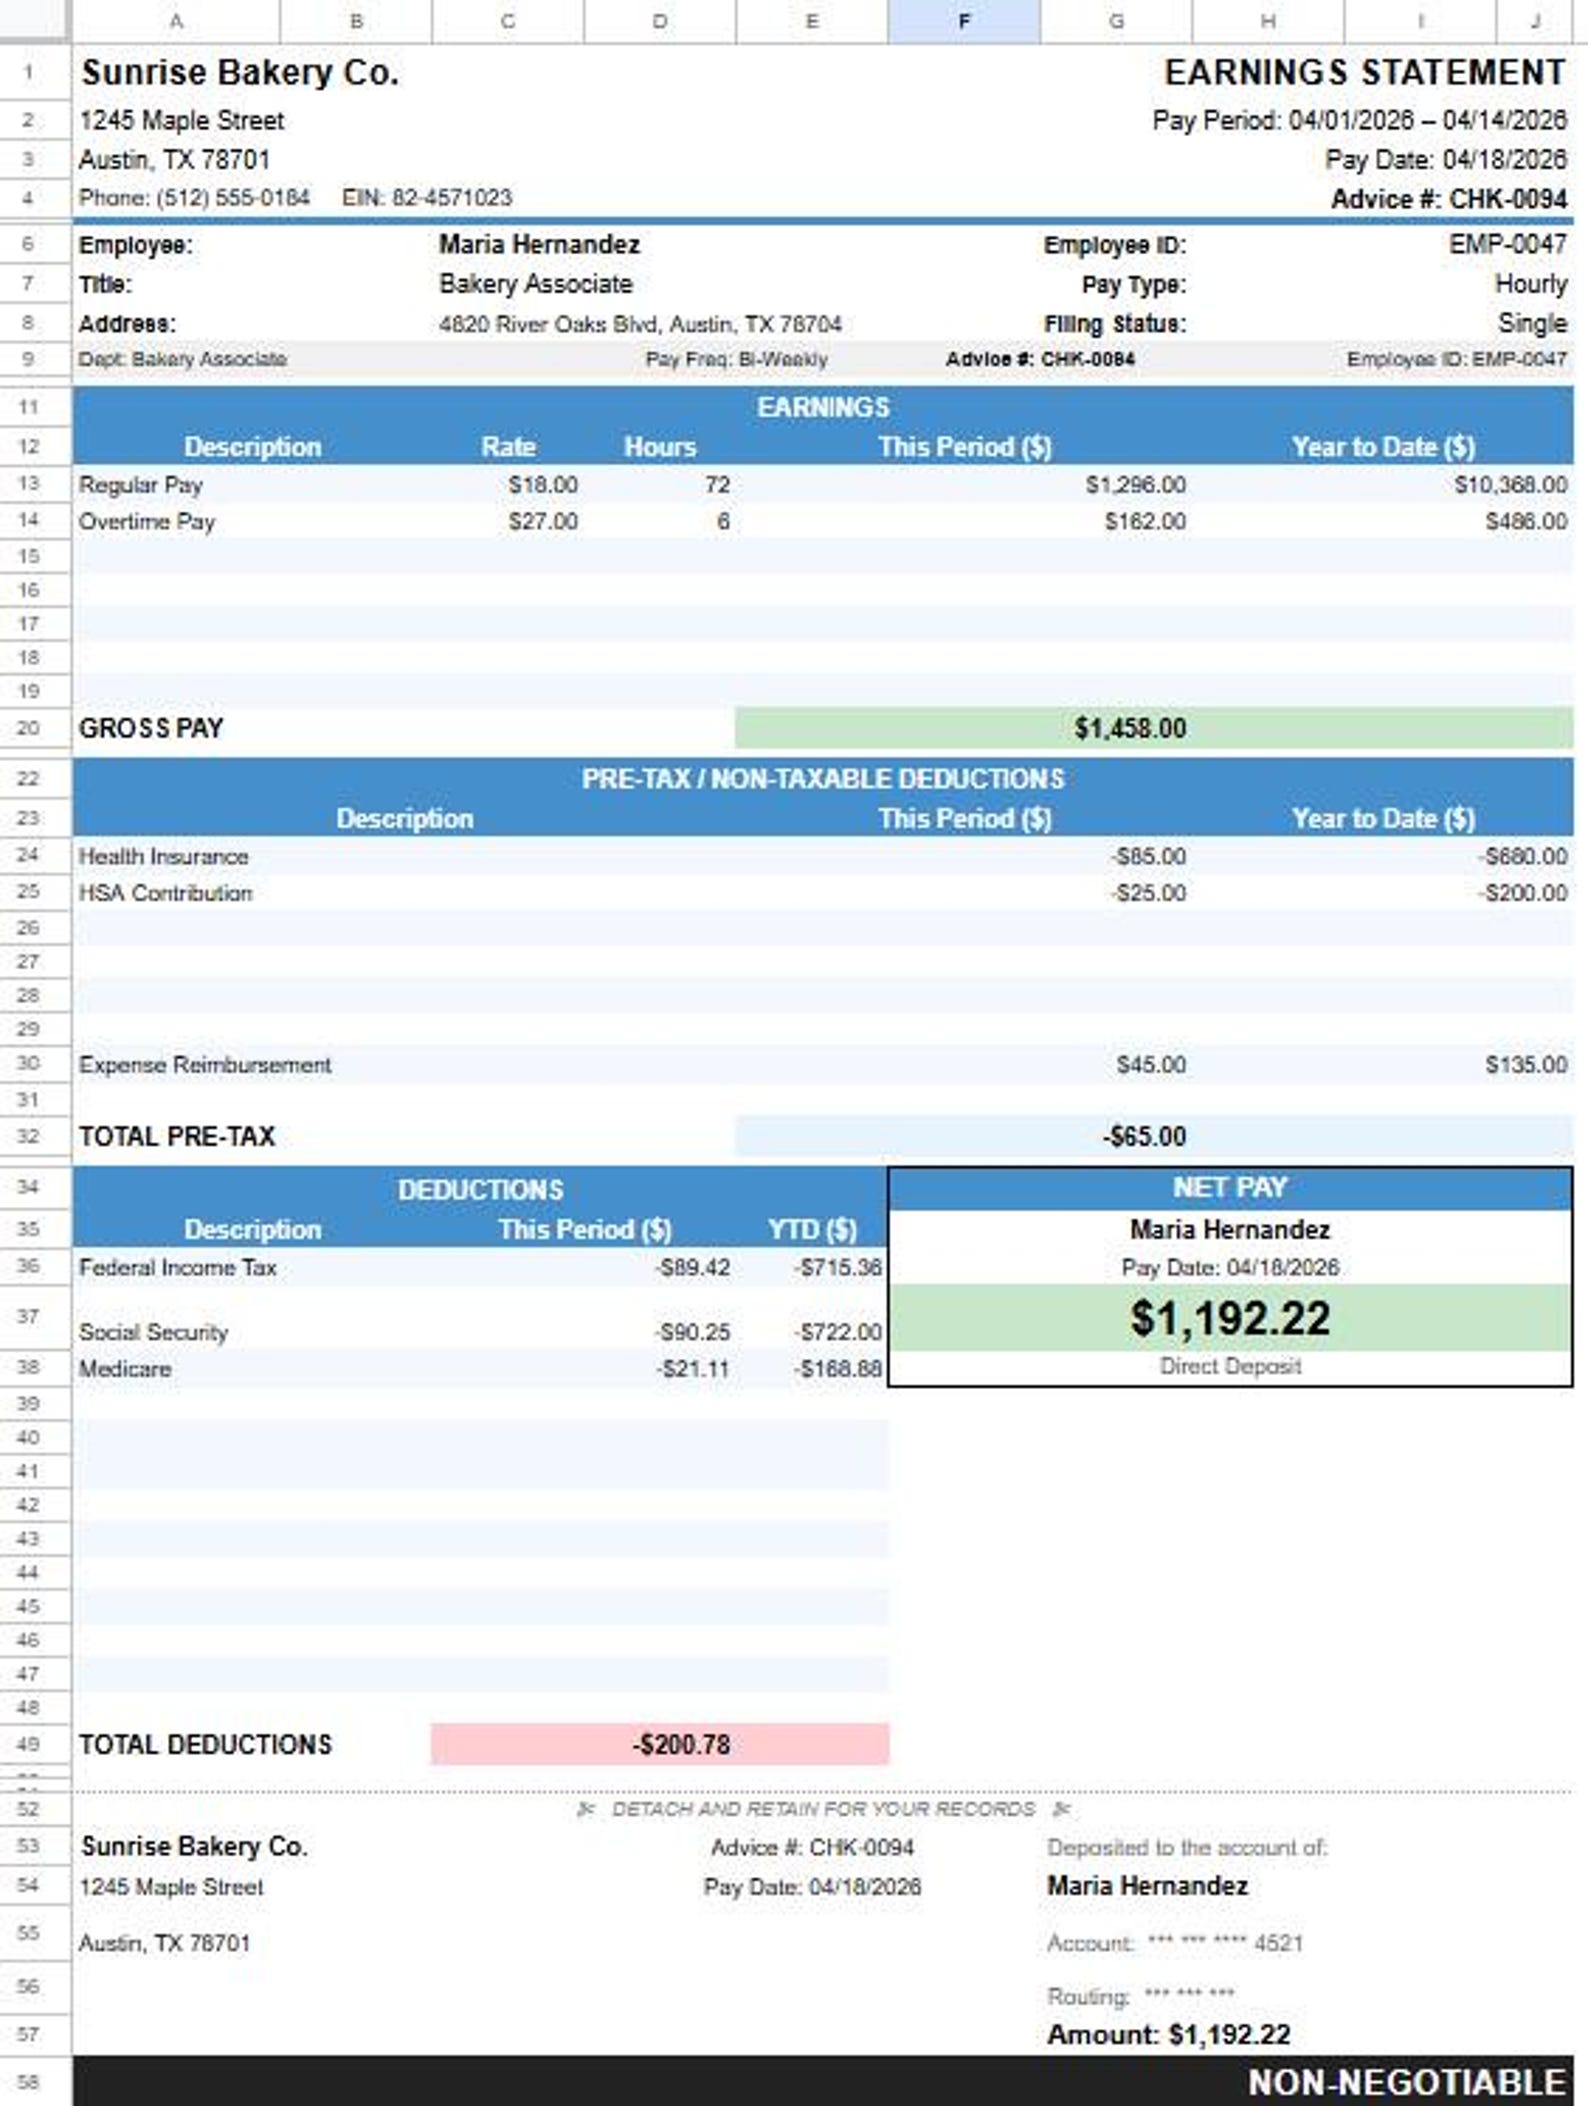Click the large "$1,192.22" in the Net Pay box
Viewport: 1588px width, 2106px height.
tap(1230, 1318)
